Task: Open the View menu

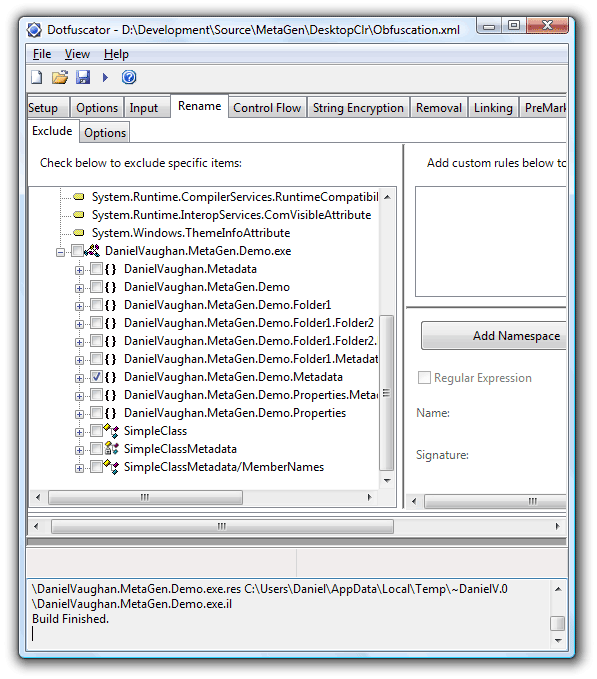Action: (x=77, y=54)
